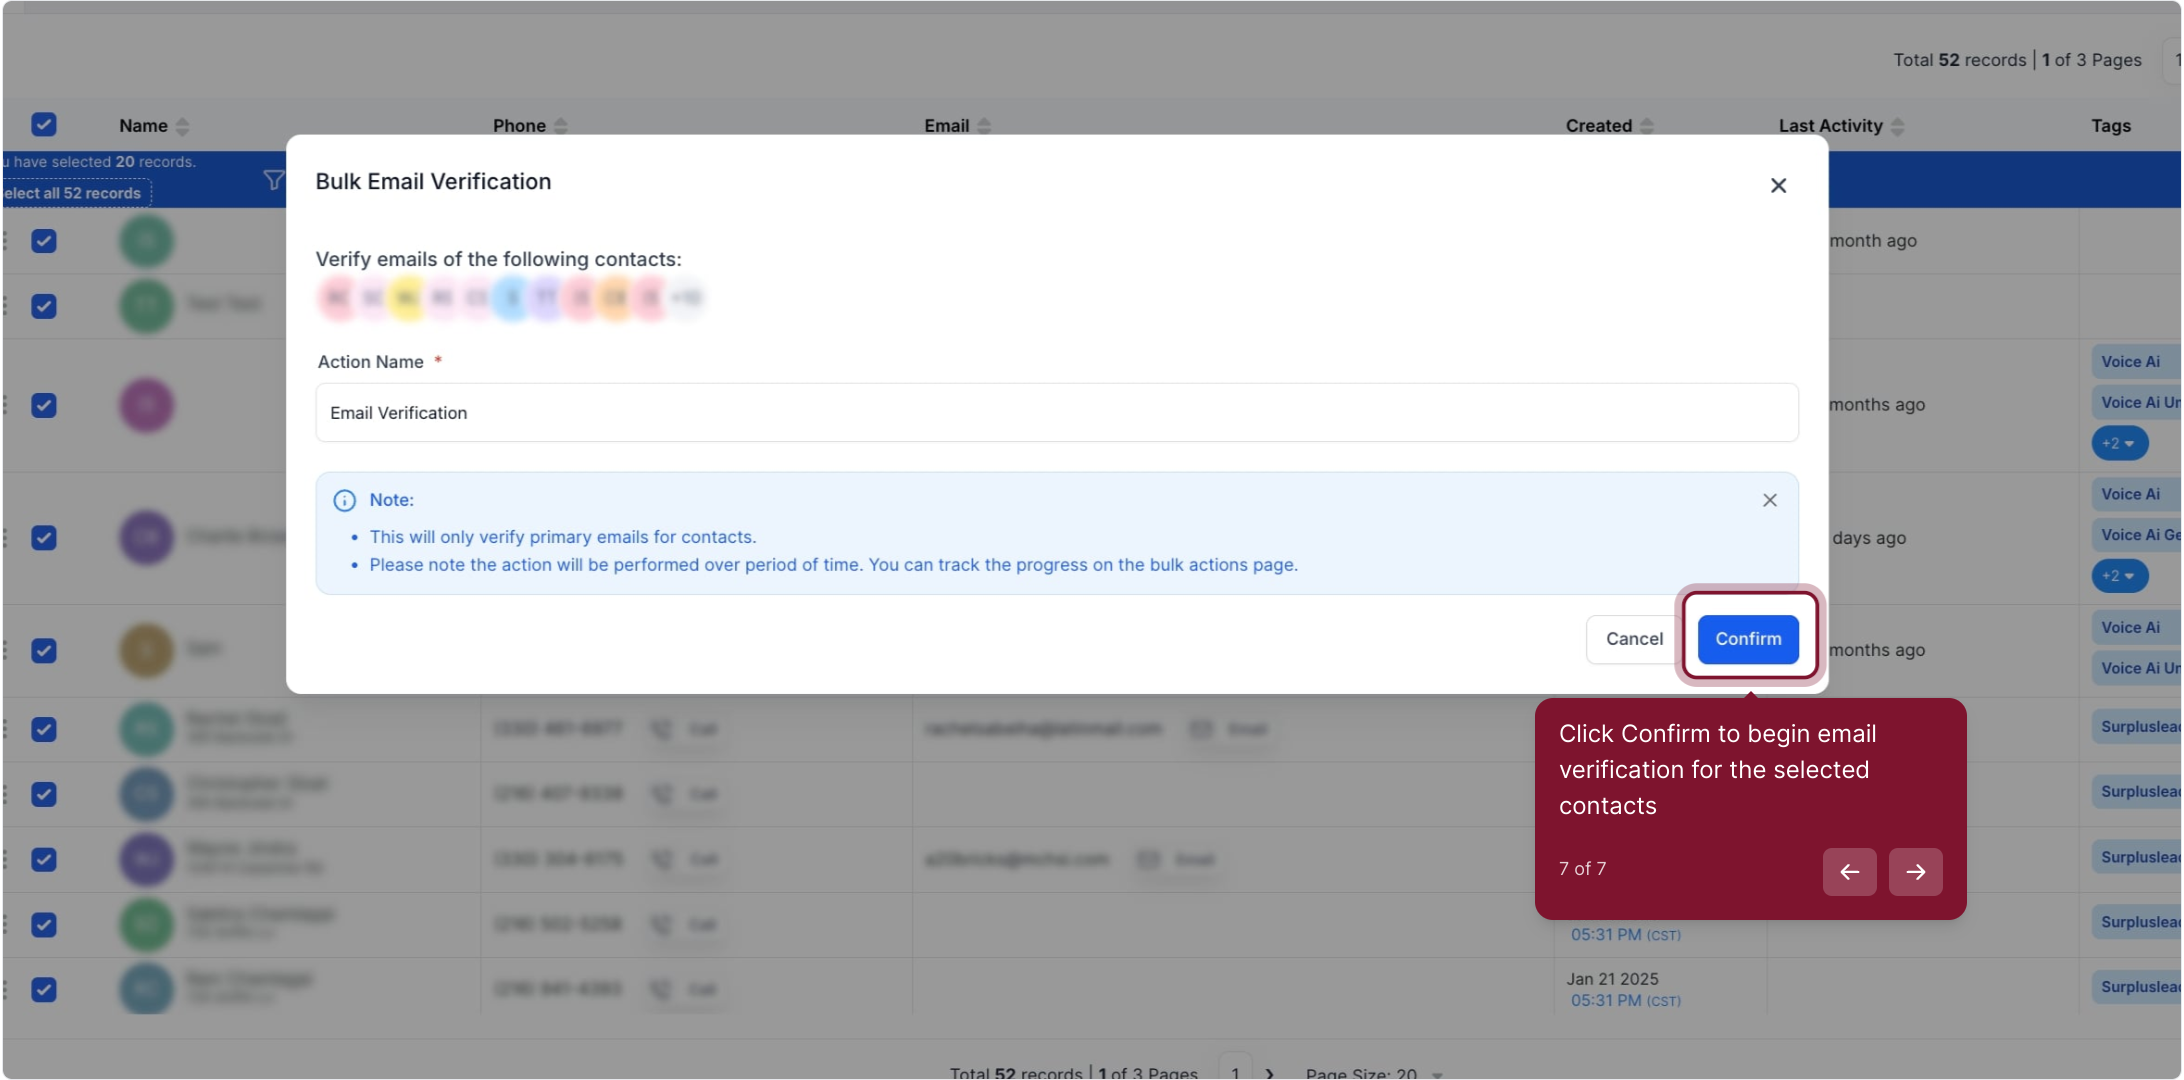The width and height of the screenshot is (2184, 1080).
Task: Close the Bulk Email Verification dialog
Action: (1778, 186)
